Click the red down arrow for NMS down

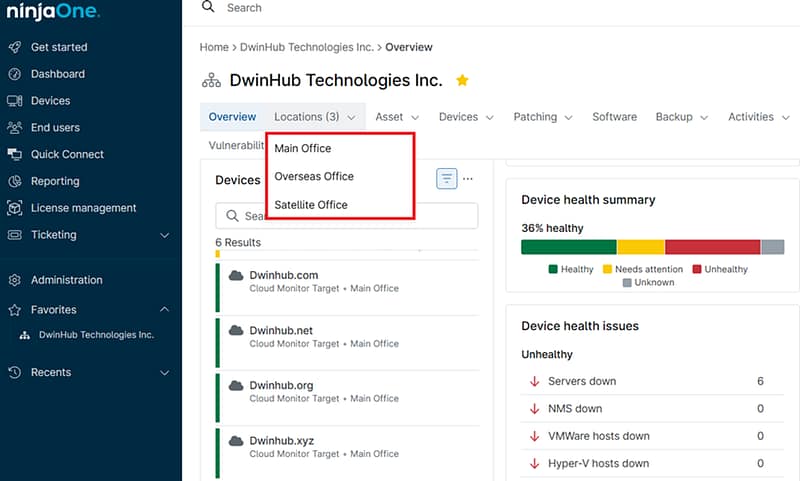[534, 409]
